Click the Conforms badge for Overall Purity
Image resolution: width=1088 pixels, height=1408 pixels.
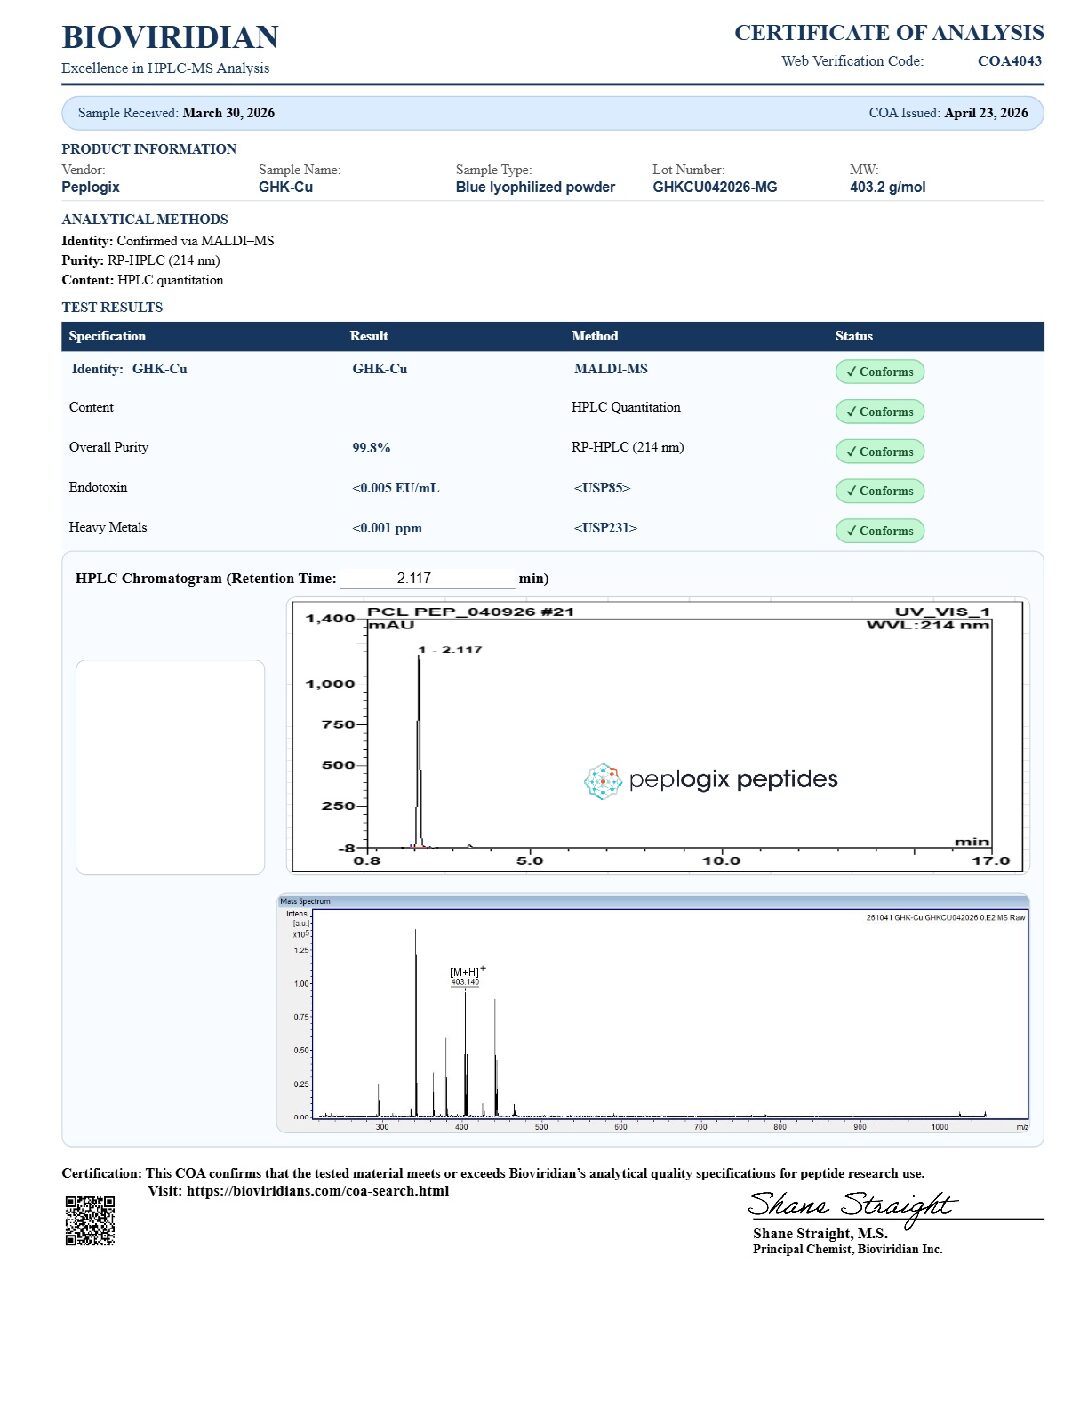[x=880, y=452]
